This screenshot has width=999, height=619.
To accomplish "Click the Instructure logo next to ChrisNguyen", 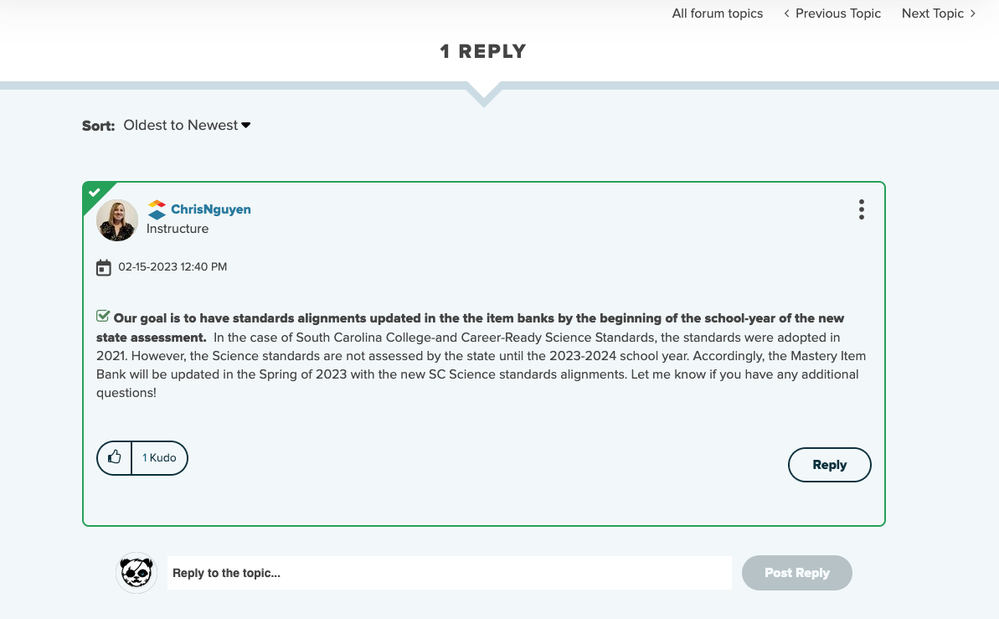I will pos(156,210).
